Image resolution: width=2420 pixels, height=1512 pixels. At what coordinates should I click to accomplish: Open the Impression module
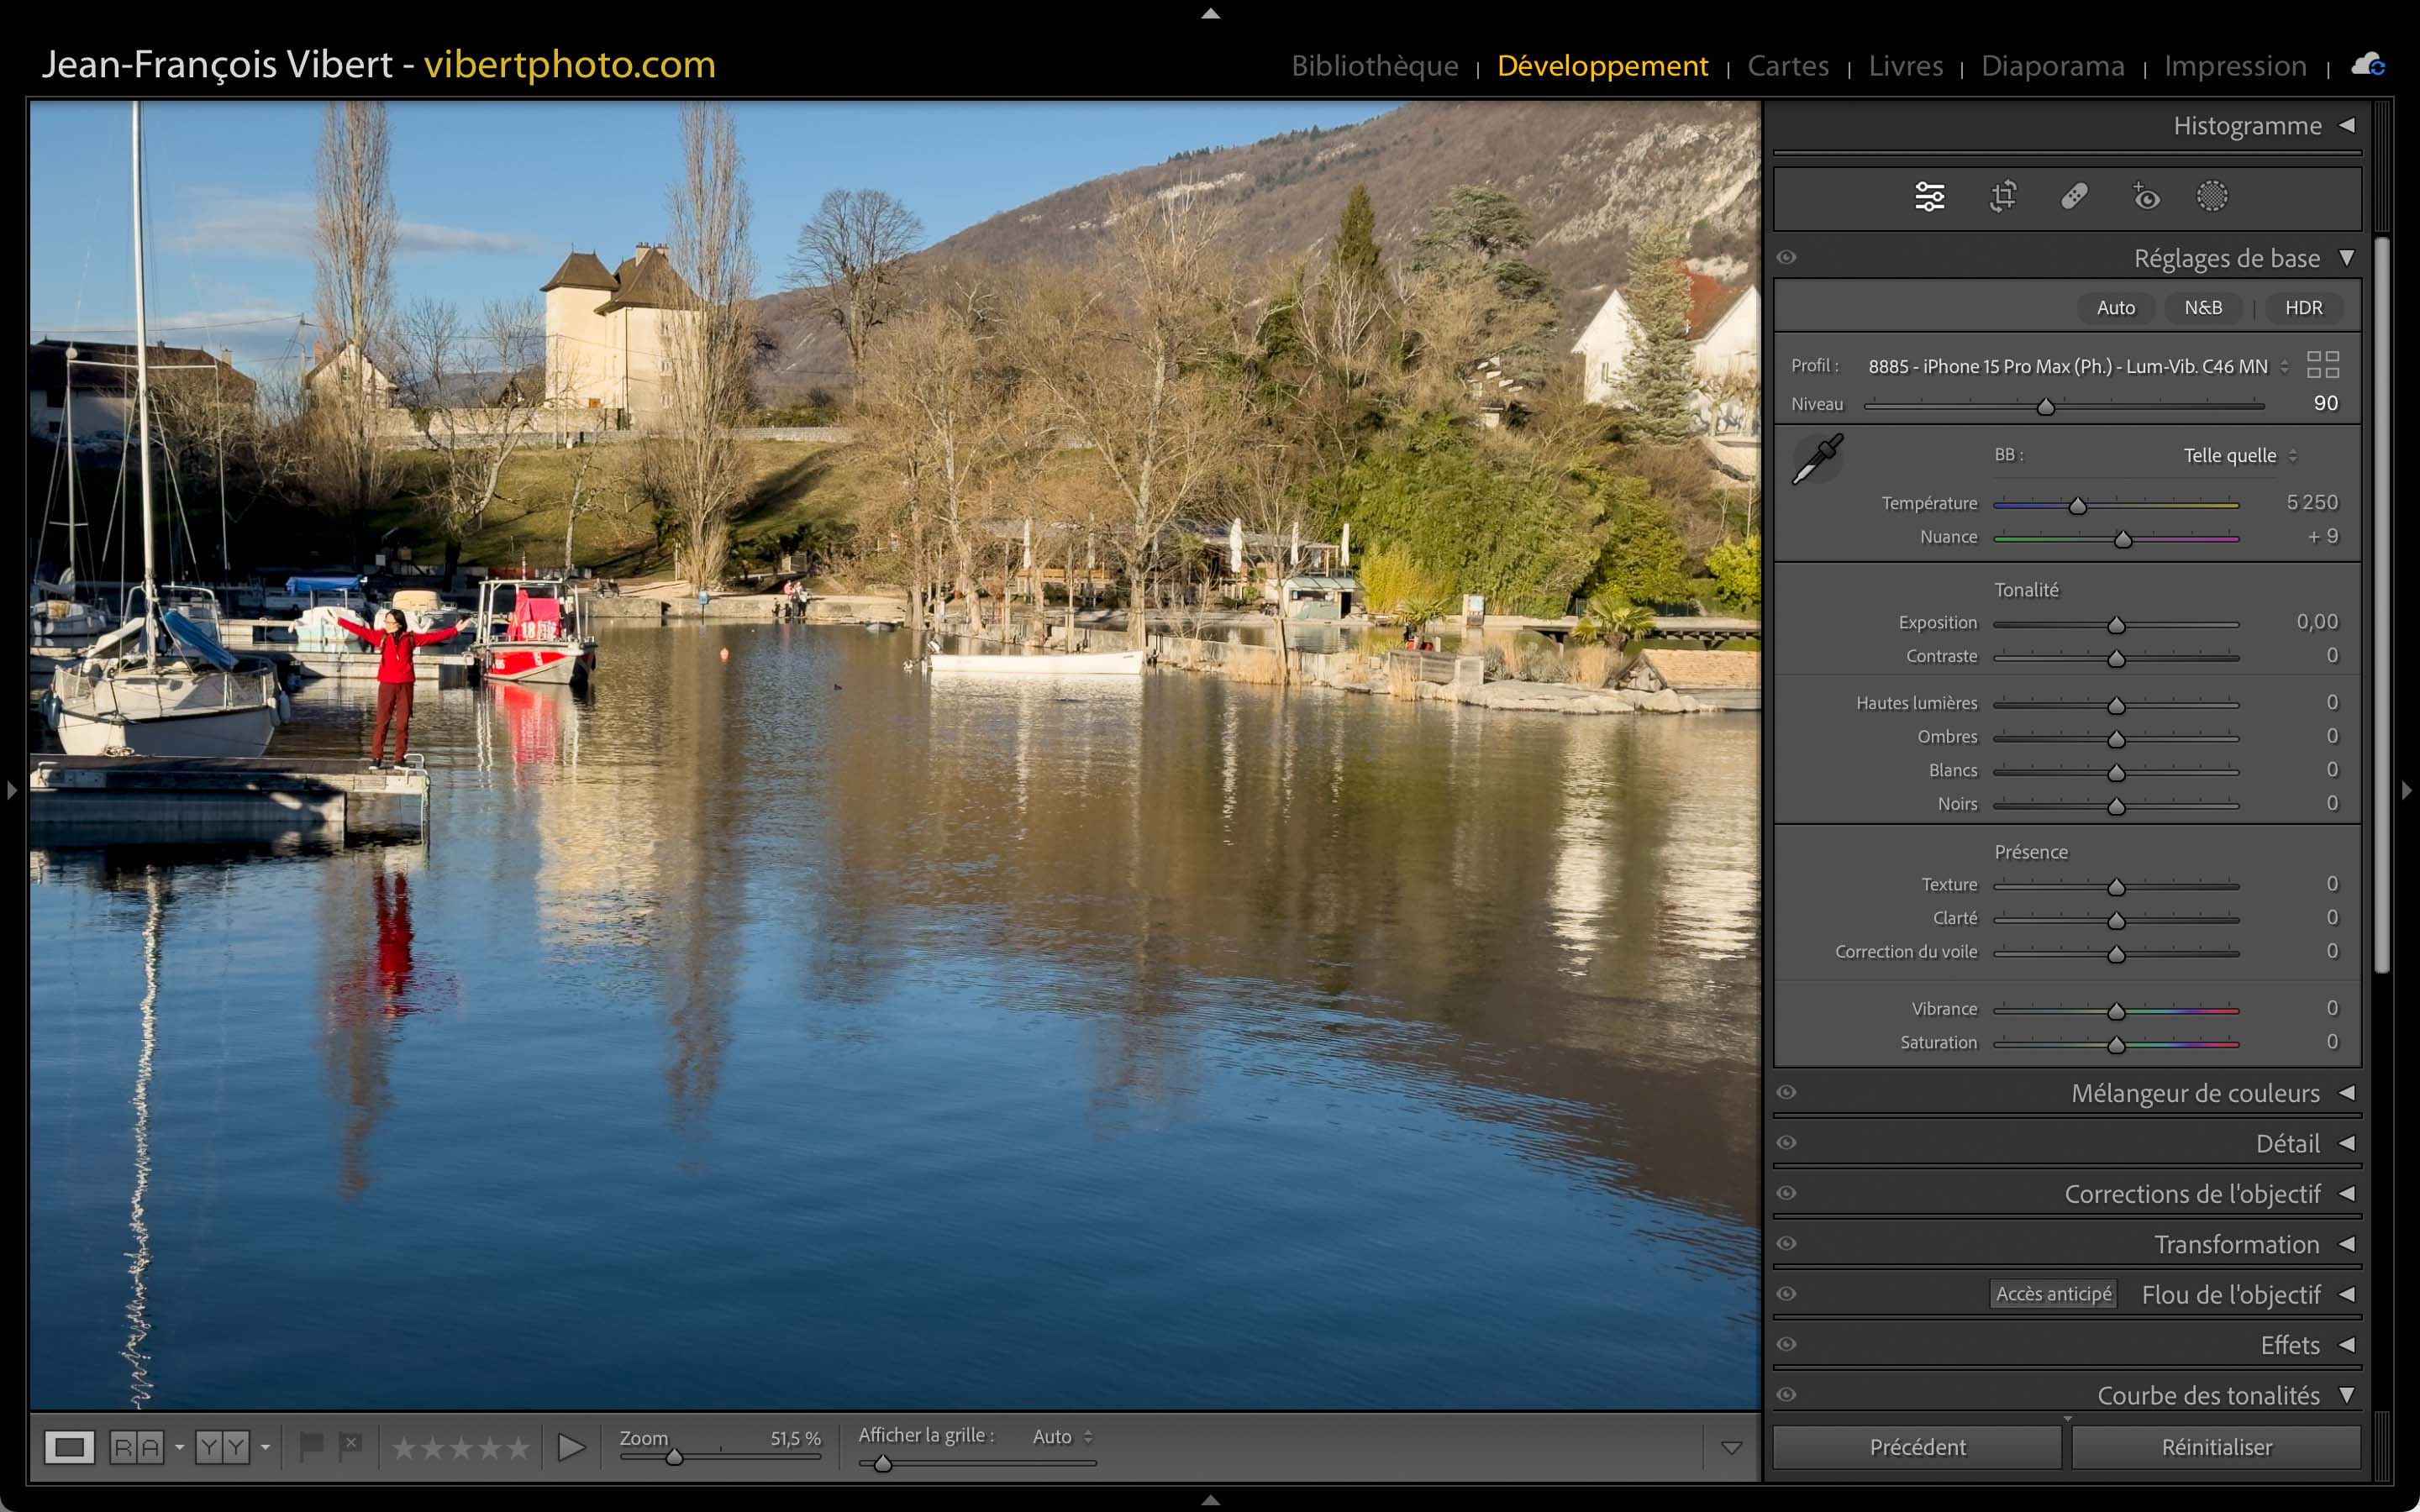(2234, 66)
